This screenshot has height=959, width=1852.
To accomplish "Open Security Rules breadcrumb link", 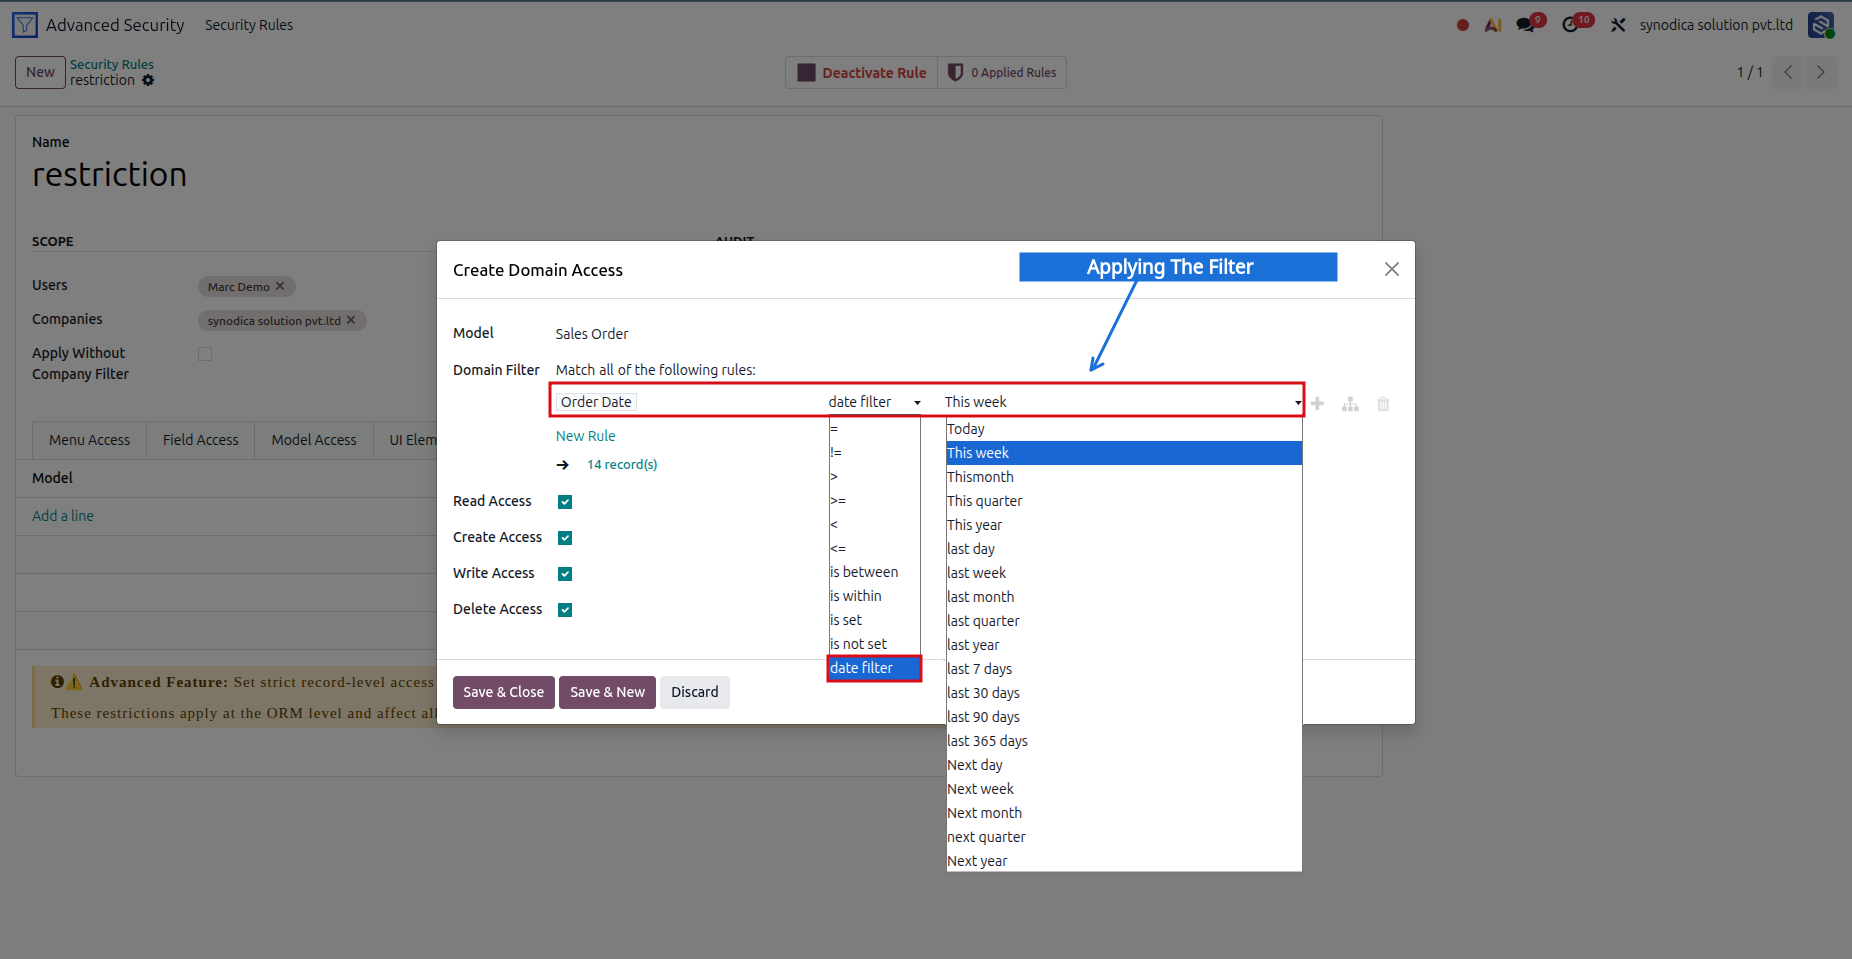I will click(112, 64).
